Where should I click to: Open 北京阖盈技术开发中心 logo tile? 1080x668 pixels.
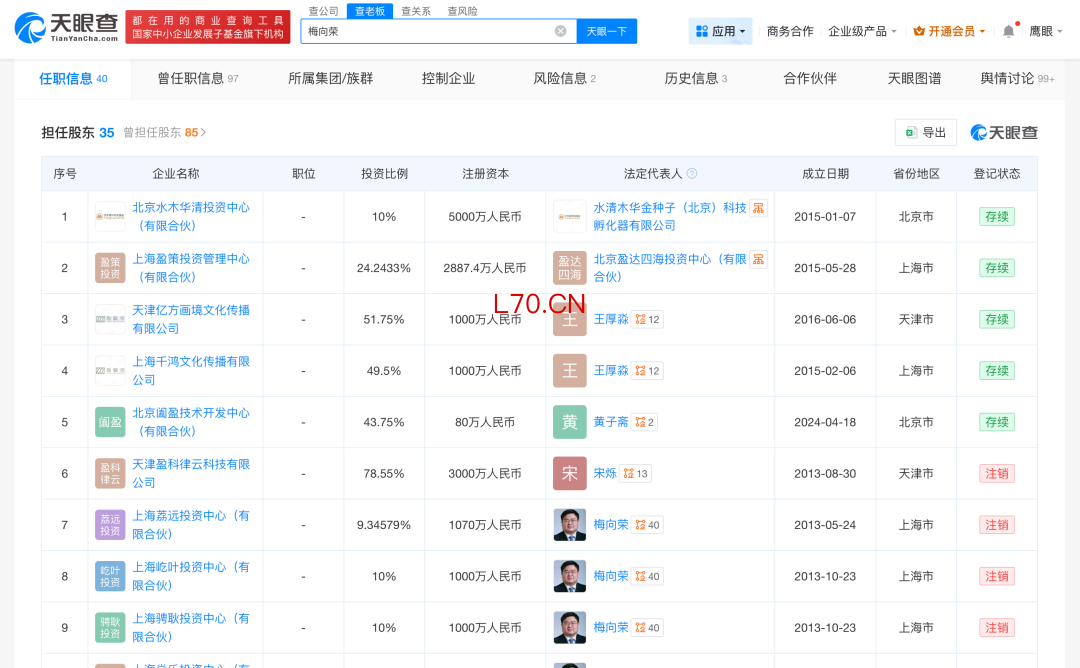coord(110,422)
